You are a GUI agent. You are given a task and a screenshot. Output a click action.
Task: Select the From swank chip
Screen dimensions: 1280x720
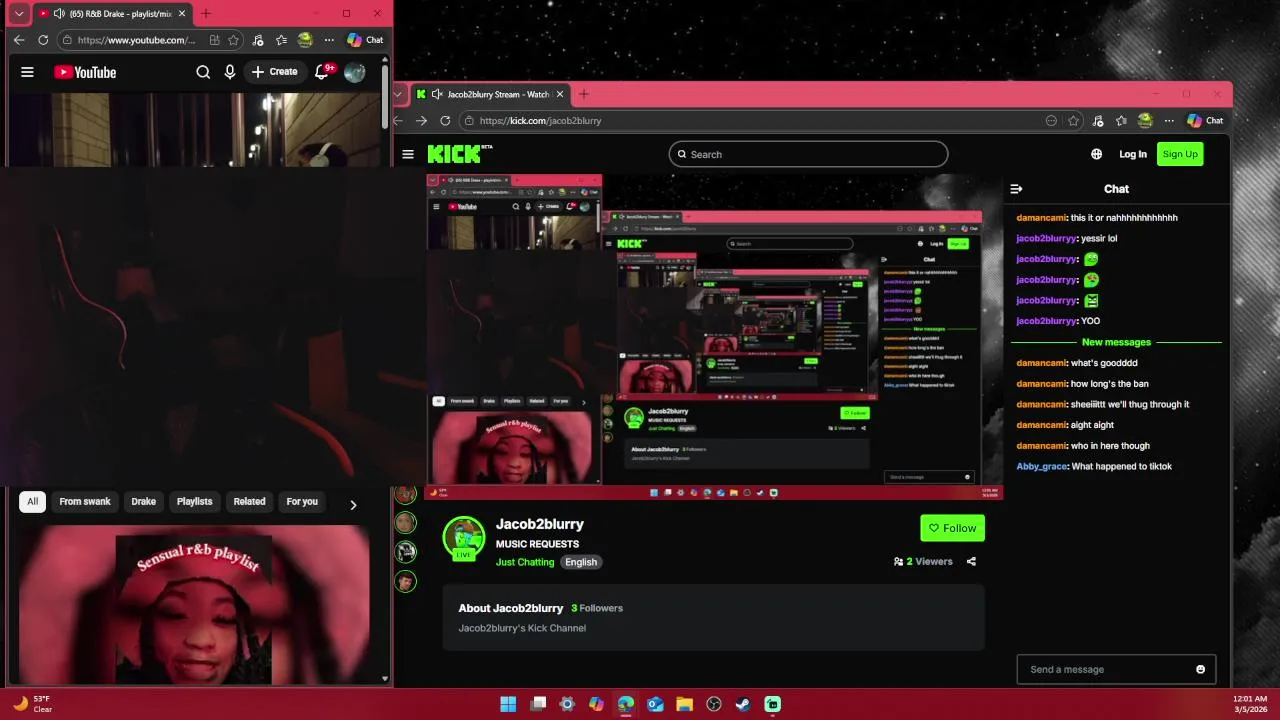coord(85,502)
